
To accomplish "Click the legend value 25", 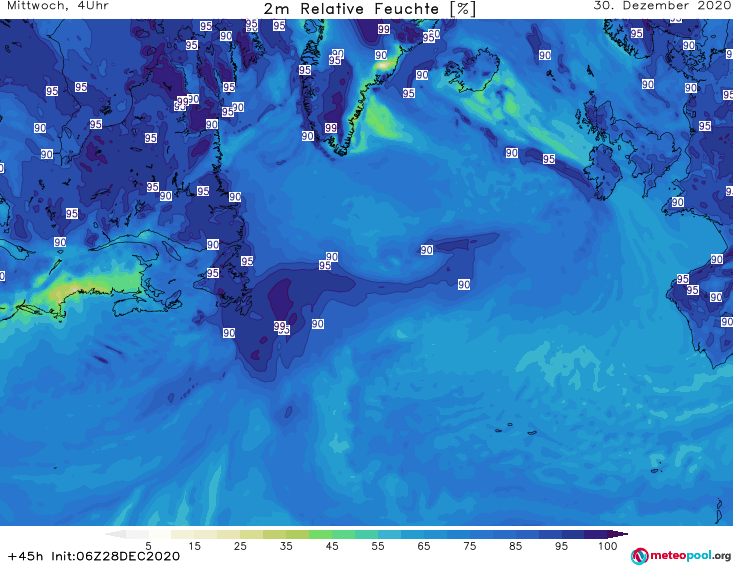I will [x=240, y=546].
